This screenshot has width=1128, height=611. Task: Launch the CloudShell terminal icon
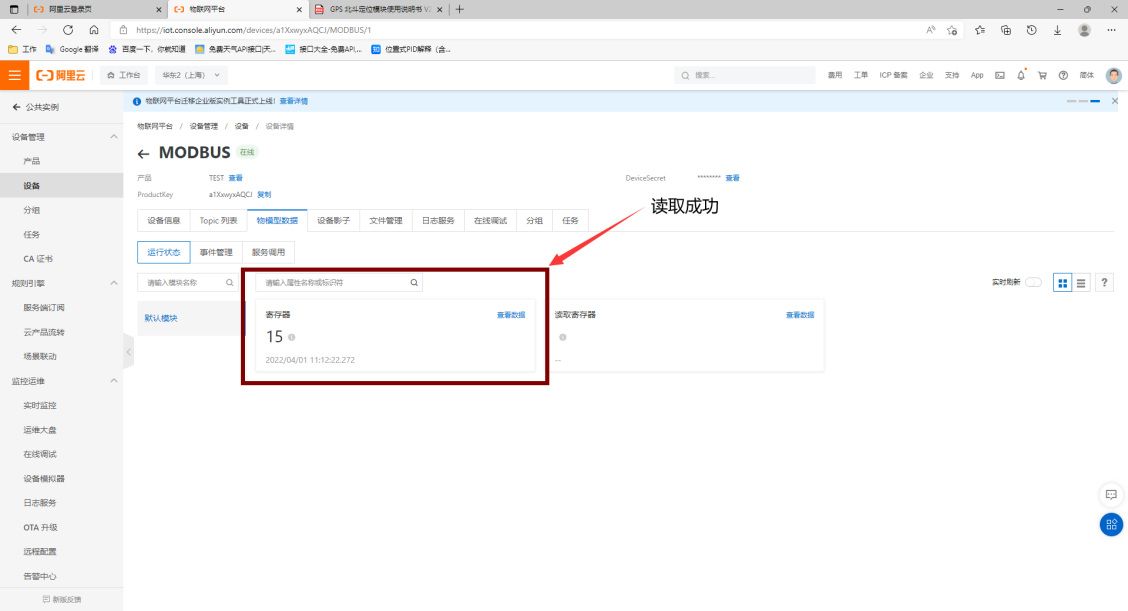pos(1000,75)
